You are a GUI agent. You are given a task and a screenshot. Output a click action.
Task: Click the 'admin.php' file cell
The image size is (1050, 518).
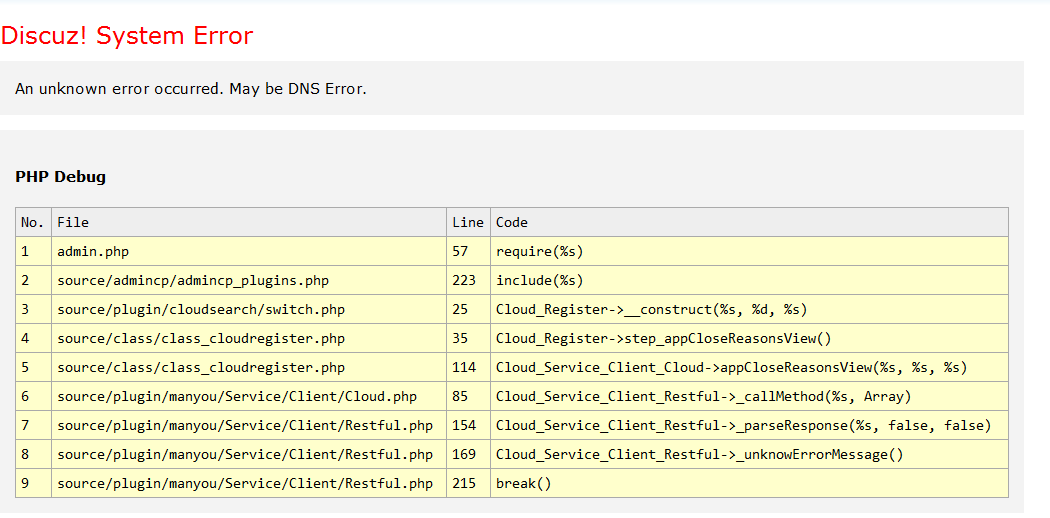pyautogui.click(x=249, y=252)
